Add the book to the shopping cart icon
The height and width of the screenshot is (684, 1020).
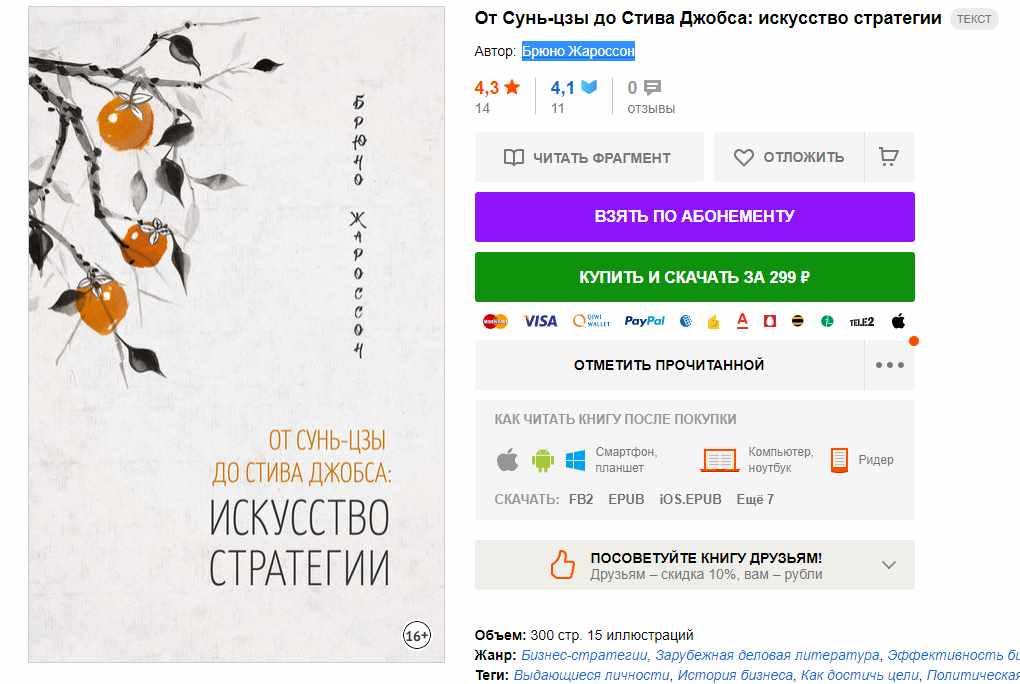point(889,157)
